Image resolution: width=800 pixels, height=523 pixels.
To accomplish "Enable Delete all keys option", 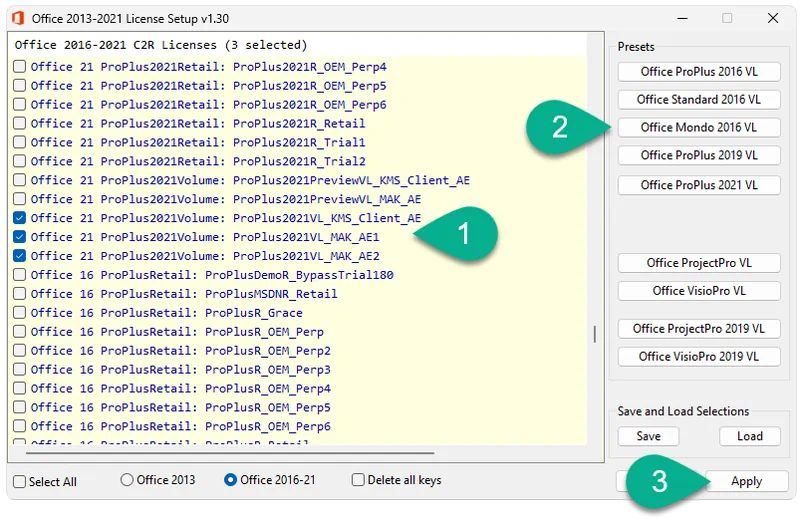I will click(x=358, y=480).
